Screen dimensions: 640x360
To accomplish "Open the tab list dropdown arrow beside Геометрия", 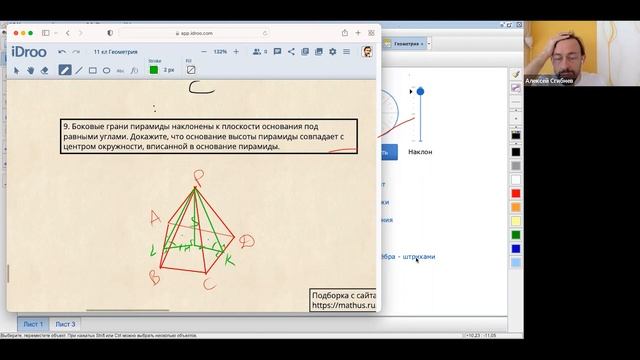I will coord(429,44).
